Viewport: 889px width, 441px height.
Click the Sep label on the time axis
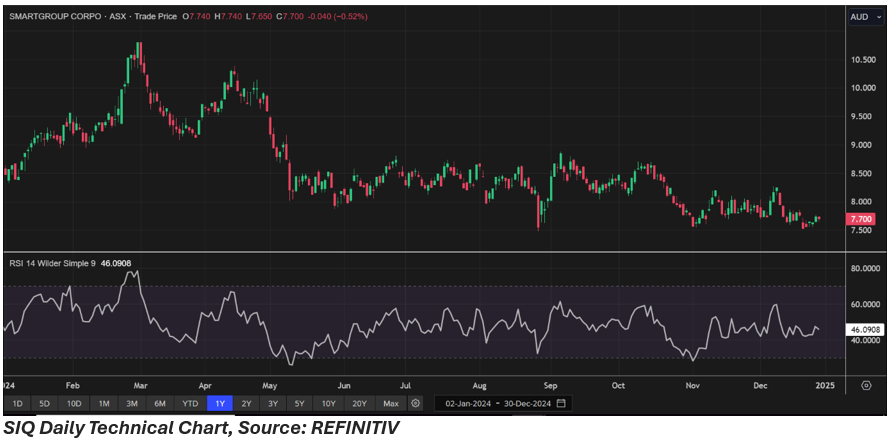(551, 385)
